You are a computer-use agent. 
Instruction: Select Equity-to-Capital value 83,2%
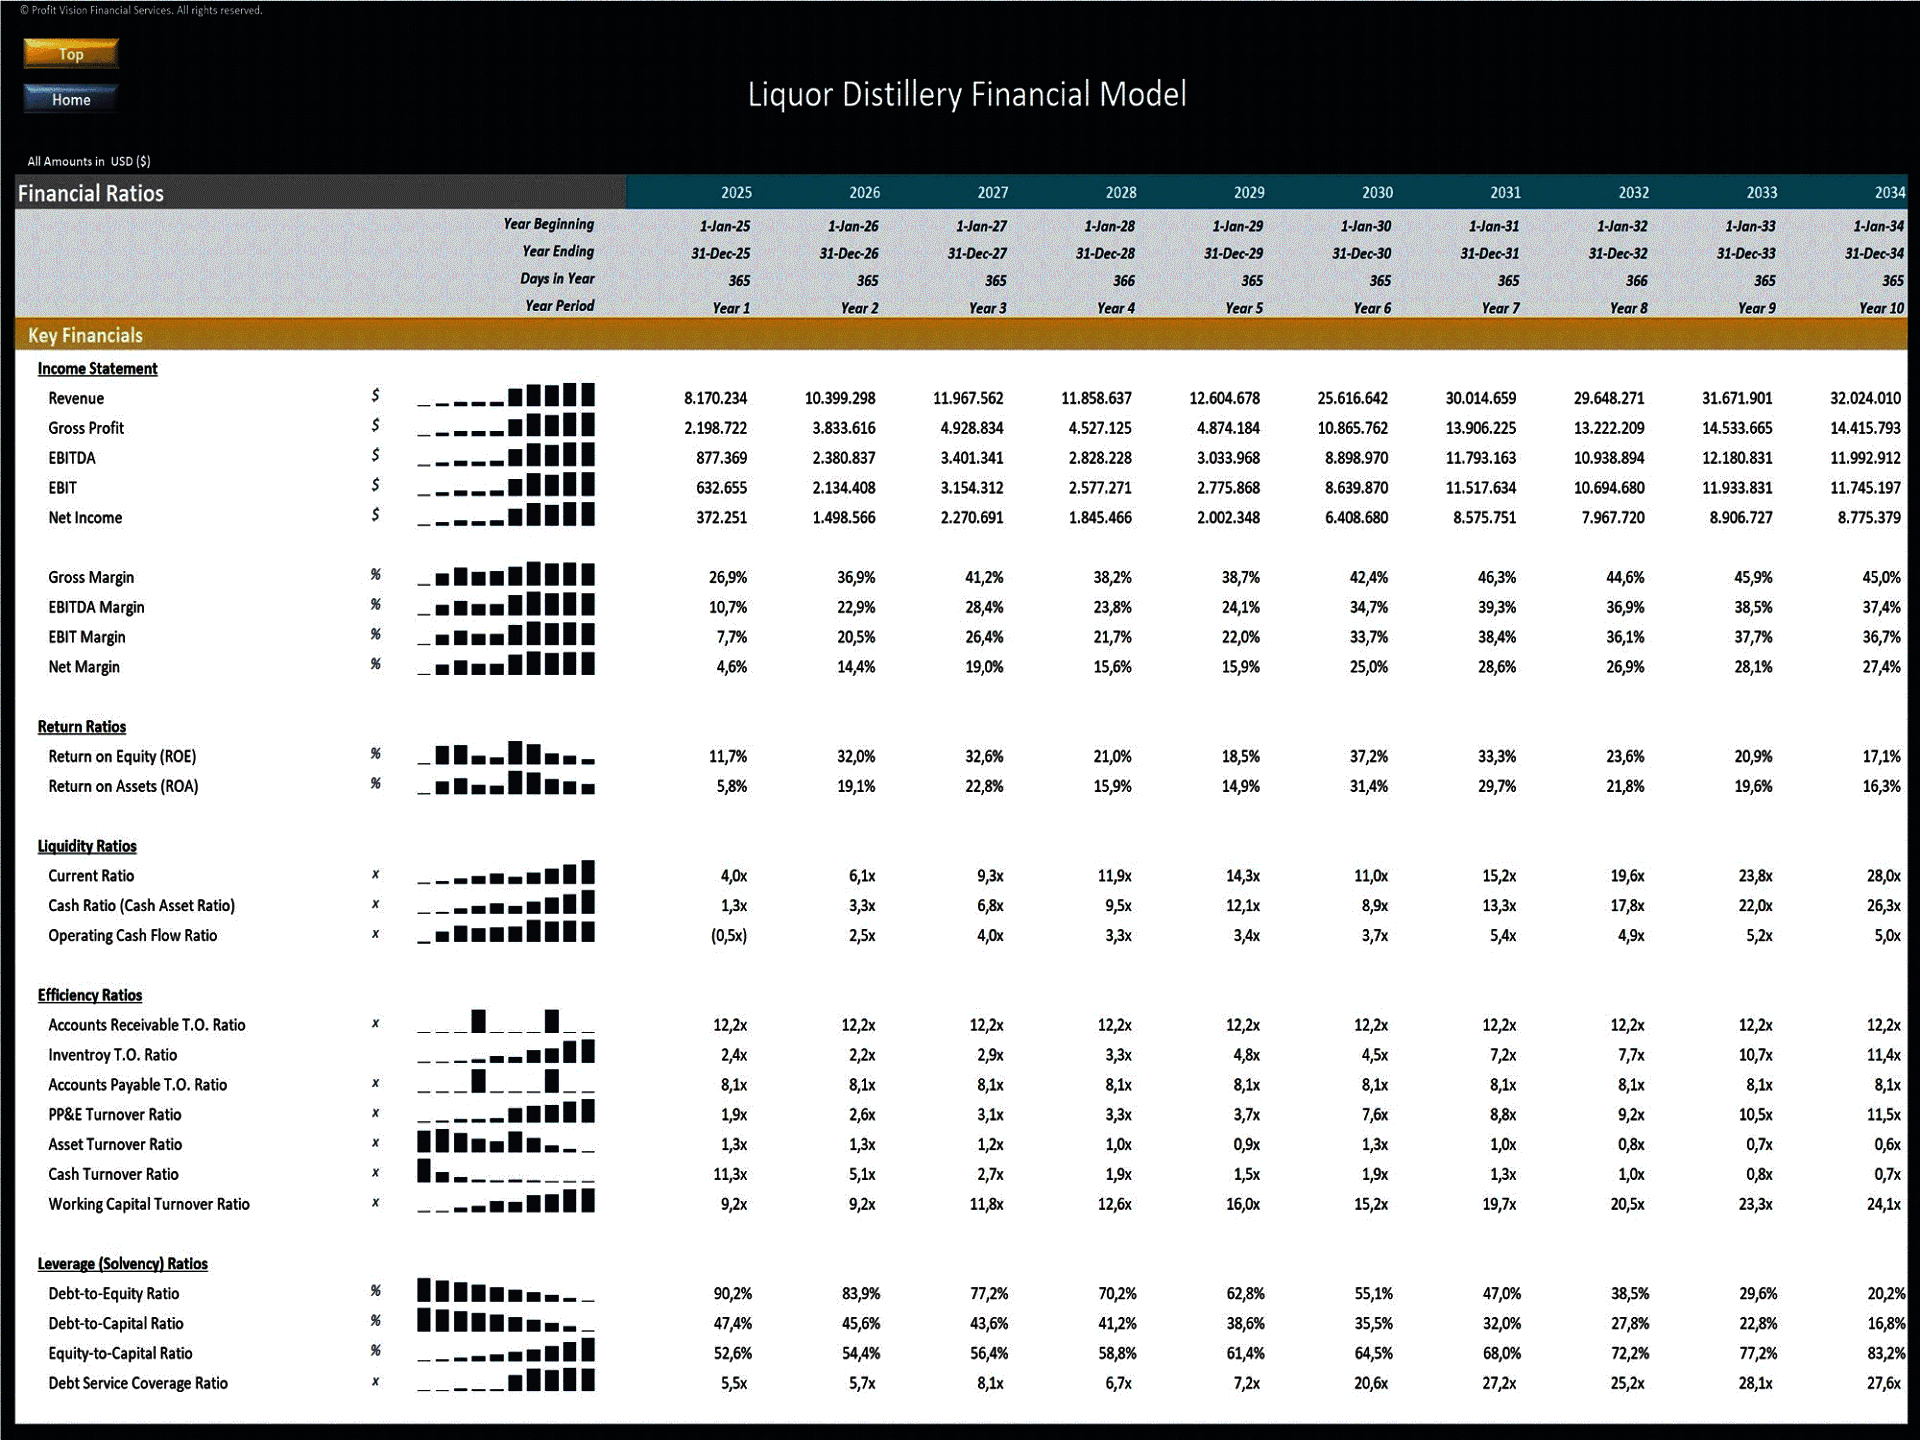coord(1886,1354)
